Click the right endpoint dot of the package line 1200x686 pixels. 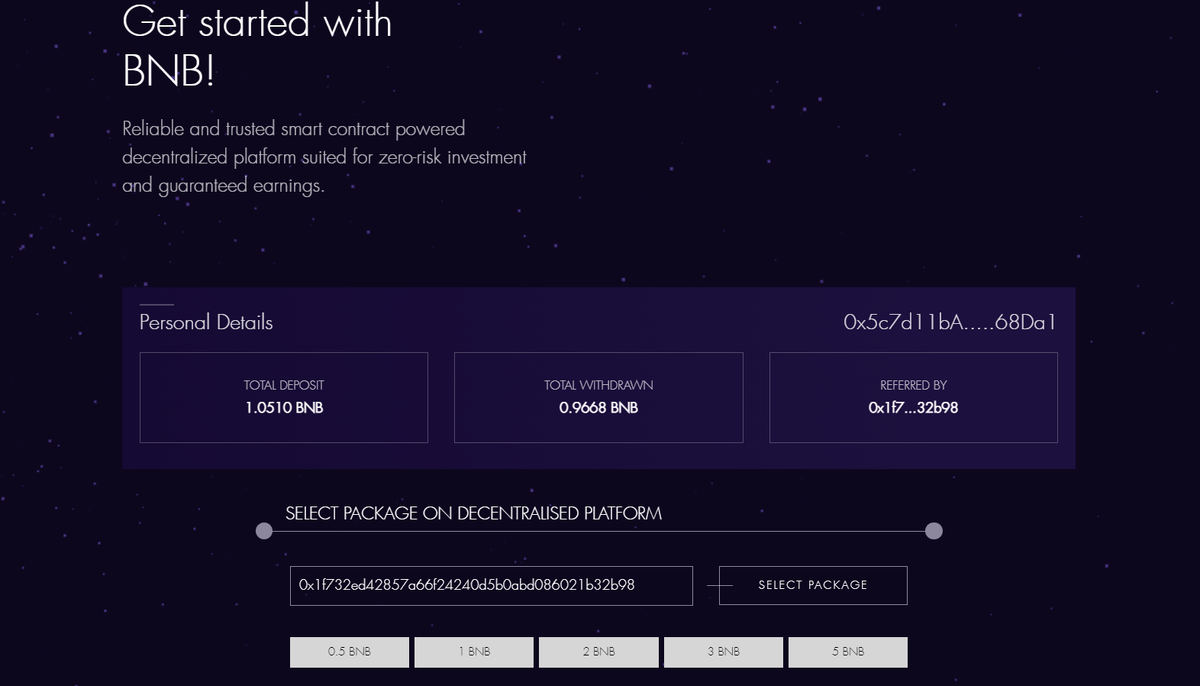(933, 531)
